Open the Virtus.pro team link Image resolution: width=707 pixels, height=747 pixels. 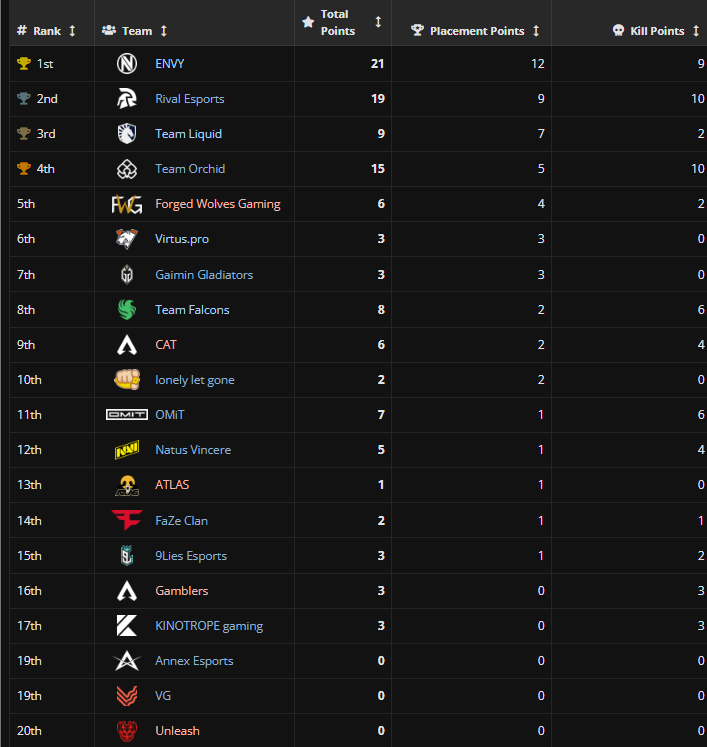[x=182, y=239]
